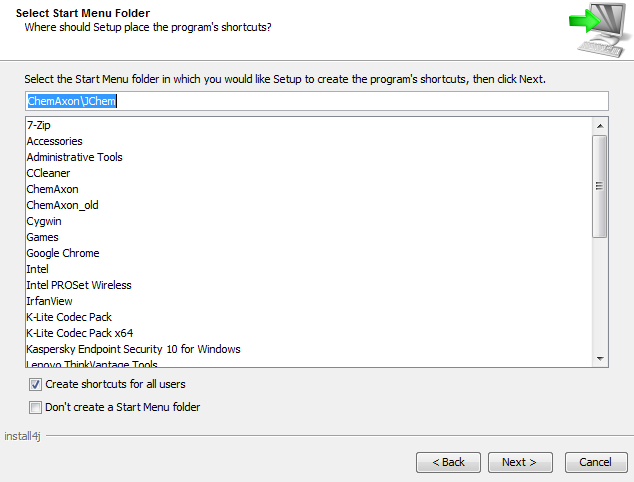This screenshot has width=634, height=482.
Task: Choose Kaspersky Endpoint Security 10 folder
Action: pyautogui.click(x=133, y=349)
